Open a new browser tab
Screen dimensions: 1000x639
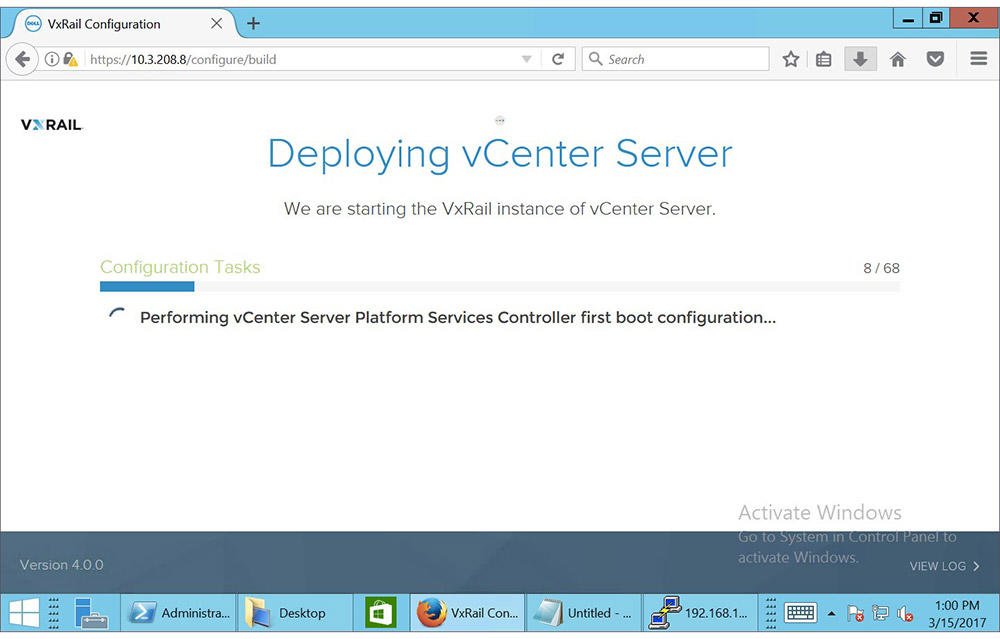[253, 24]
